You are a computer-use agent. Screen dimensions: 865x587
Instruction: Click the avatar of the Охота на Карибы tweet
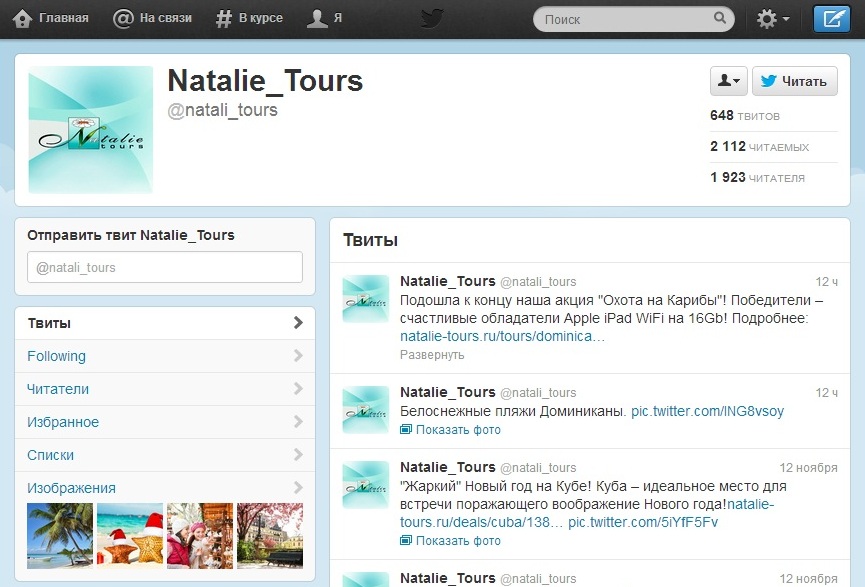coord(366,298)
